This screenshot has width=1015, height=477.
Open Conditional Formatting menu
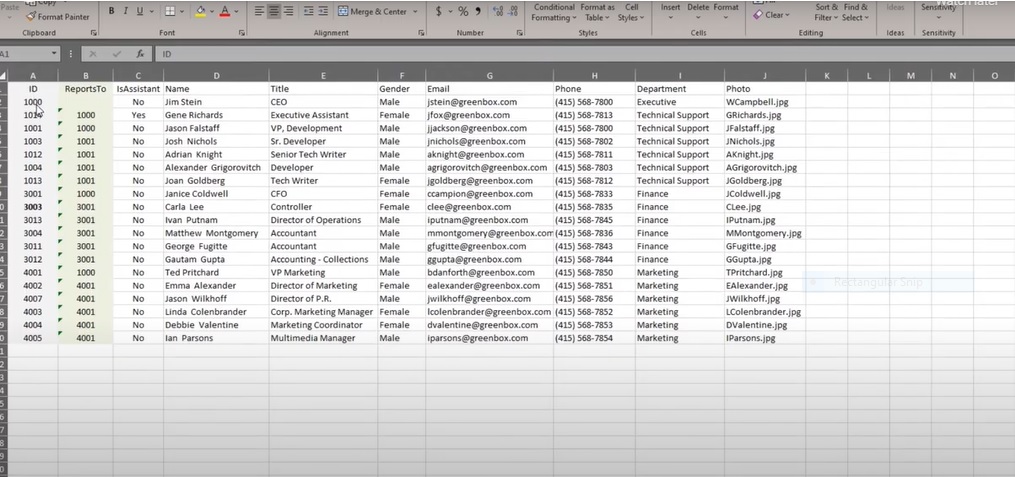(553, 12)
